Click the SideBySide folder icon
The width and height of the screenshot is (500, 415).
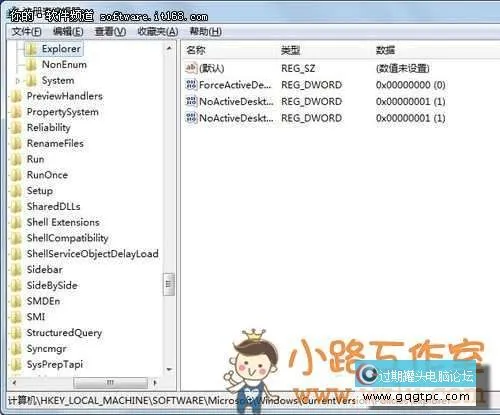click(16, 285)
